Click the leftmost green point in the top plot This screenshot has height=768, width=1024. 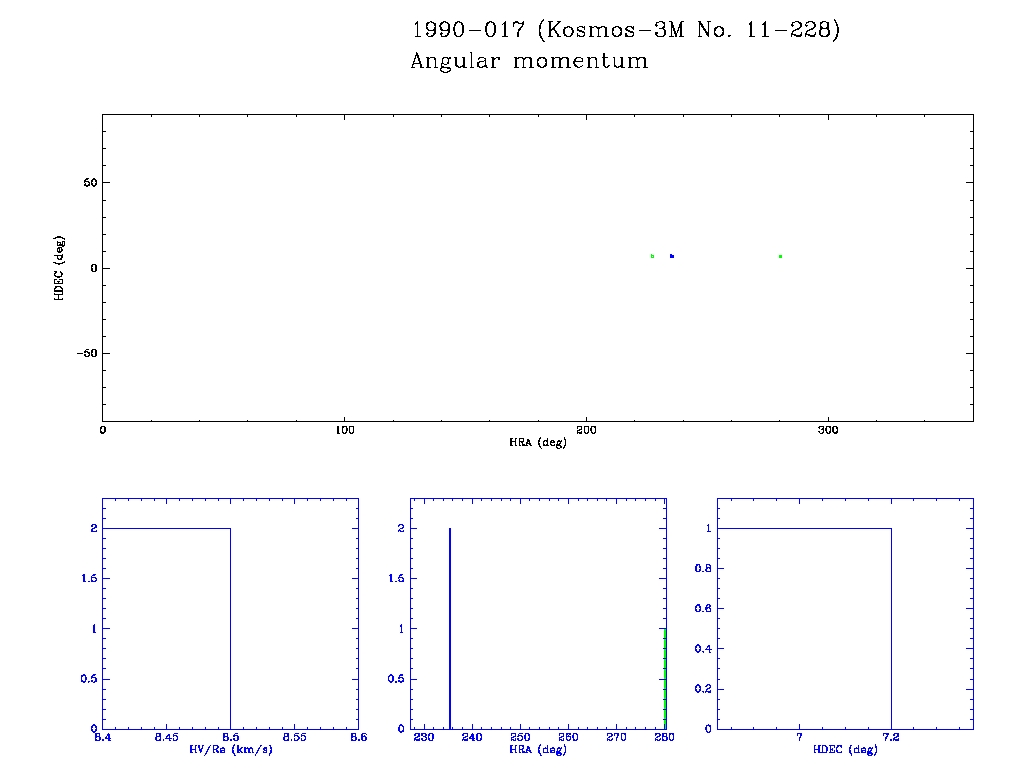click(652, 256)
